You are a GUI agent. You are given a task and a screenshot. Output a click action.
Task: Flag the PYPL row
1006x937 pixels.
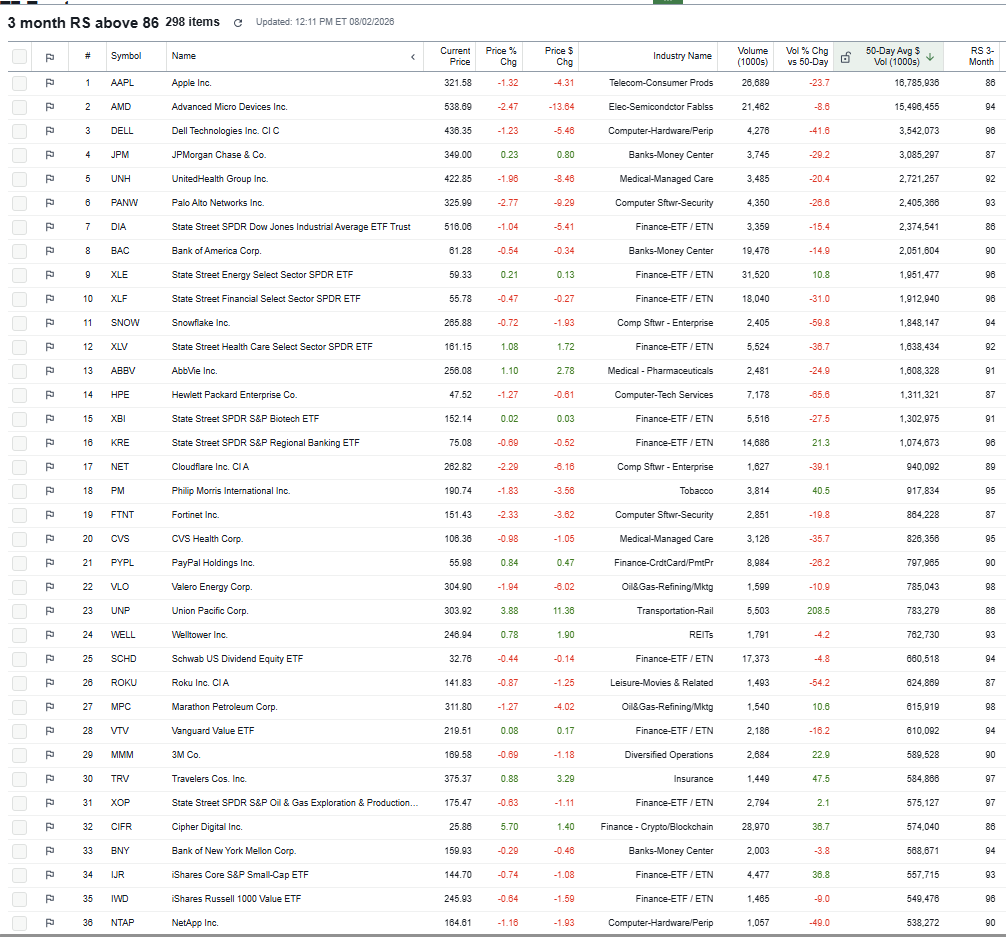(50, 563)
